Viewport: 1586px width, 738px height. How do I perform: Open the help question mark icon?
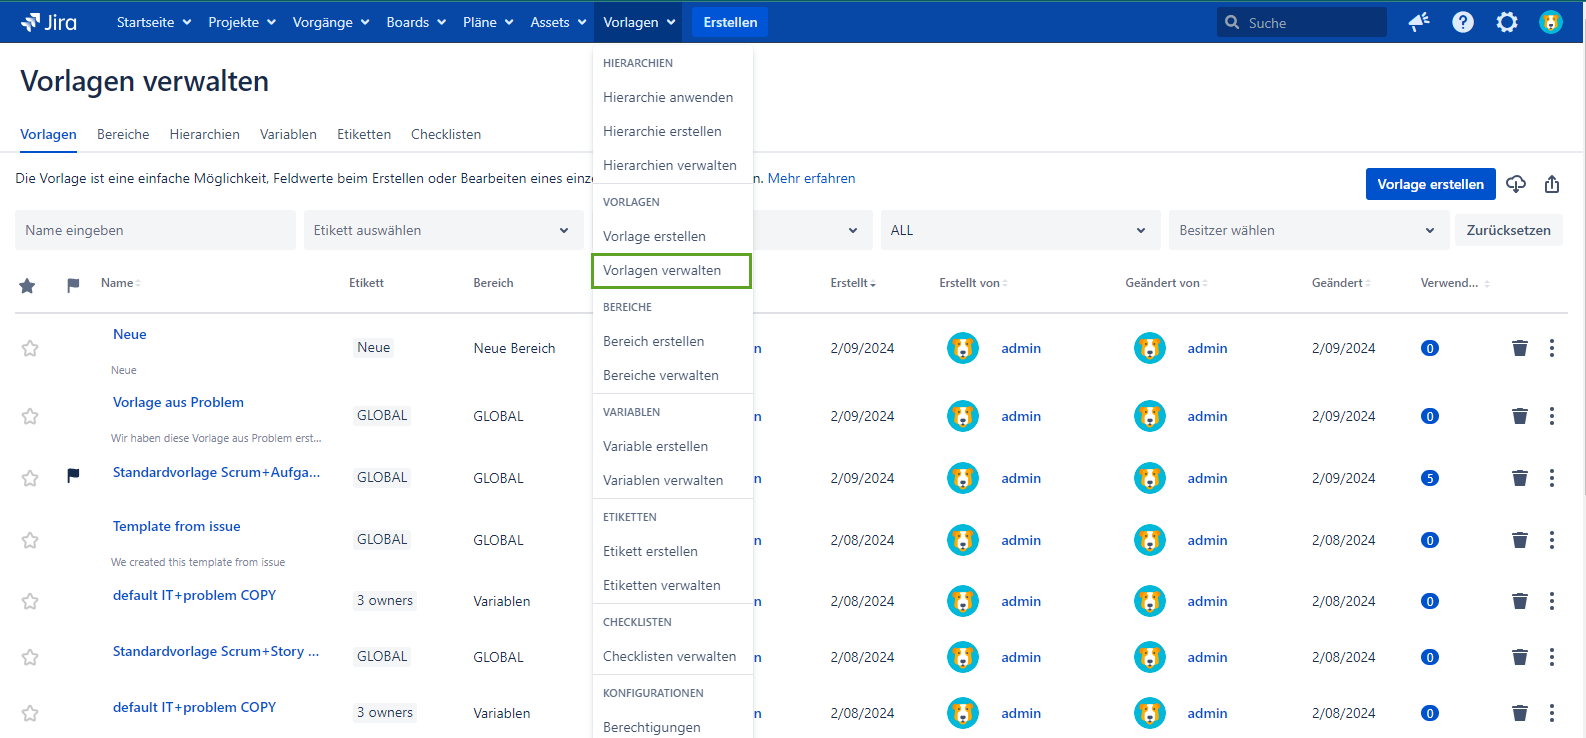1462,22
